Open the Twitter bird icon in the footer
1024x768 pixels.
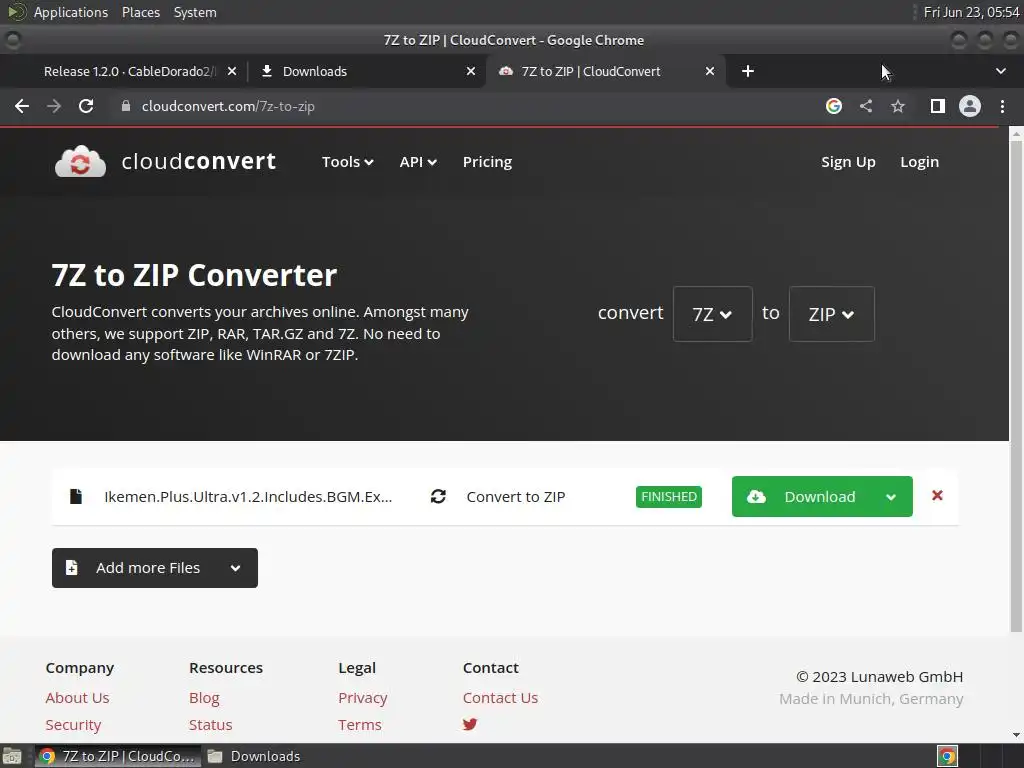click(x=470, y=724)
